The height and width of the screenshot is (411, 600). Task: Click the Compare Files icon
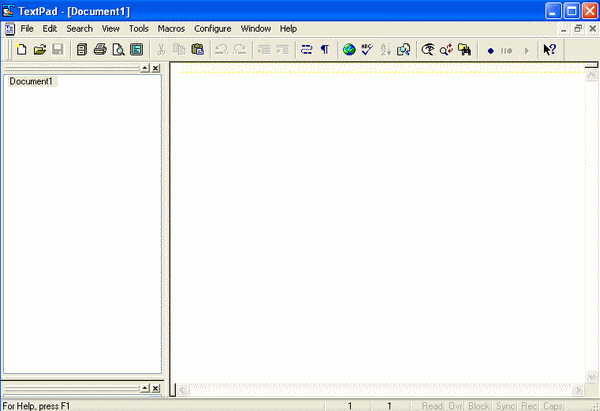[403, 50]
